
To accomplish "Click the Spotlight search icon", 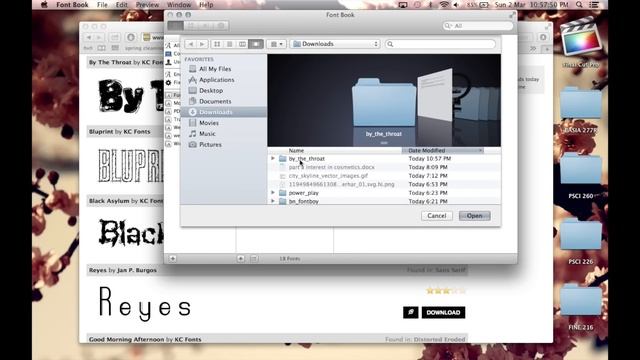I will click(x=579, y=5).
